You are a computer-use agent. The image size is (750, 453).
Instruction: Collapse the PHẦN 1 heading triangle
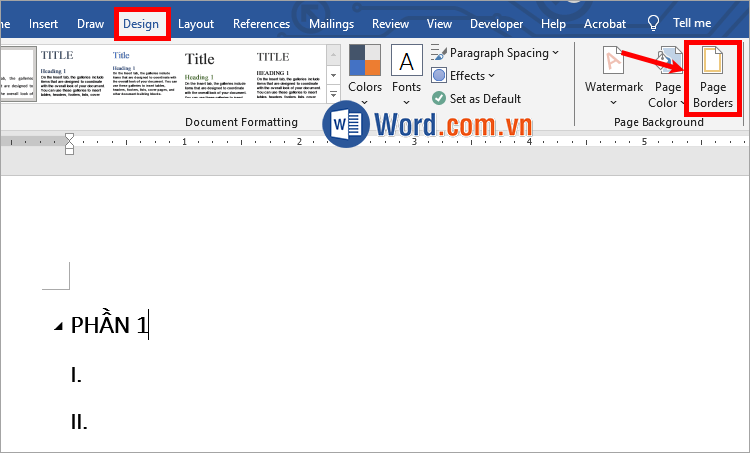pos(58,327)
